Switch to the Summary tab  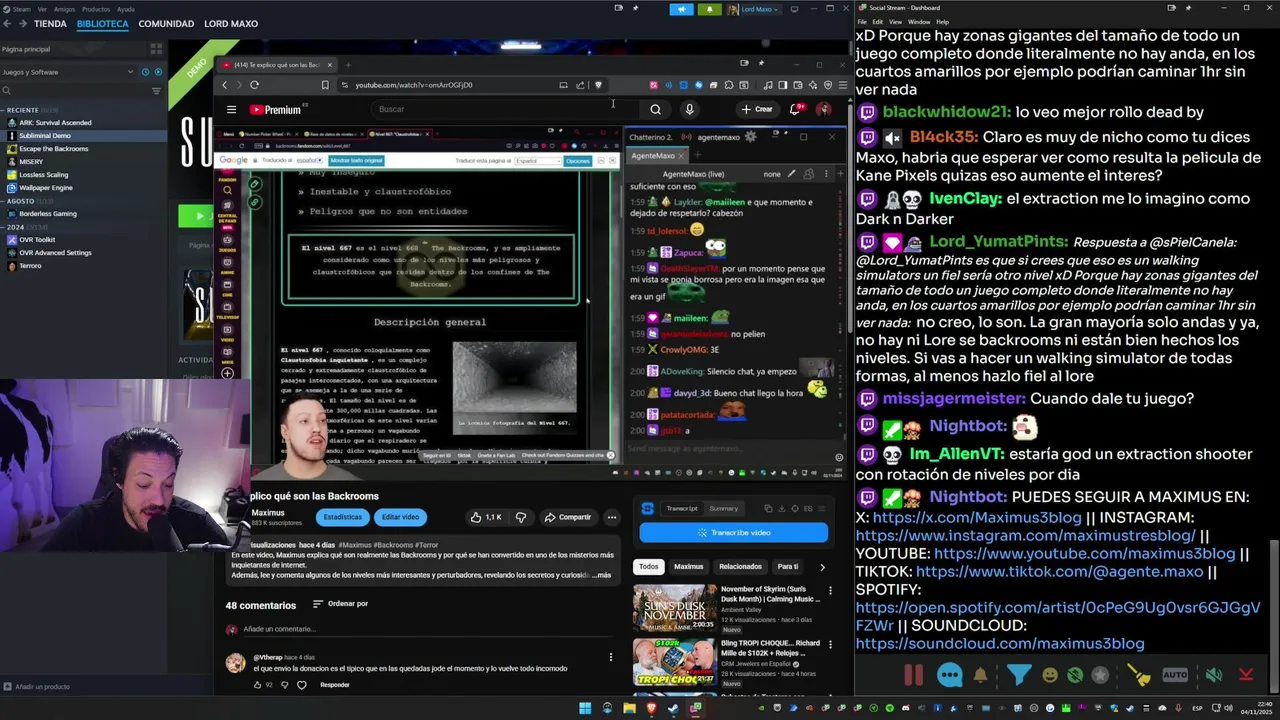tap(723, 508)
